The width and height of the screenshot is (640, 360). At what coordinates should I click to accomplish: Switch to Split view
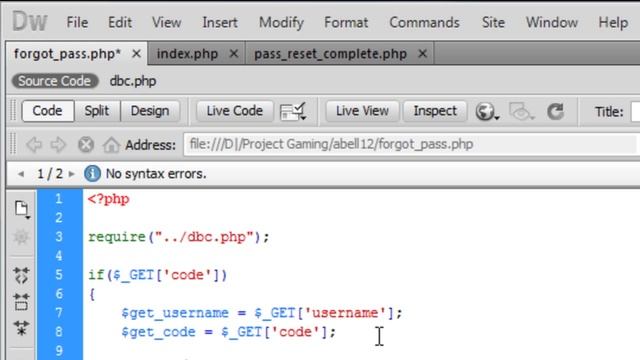pos(97,111)
